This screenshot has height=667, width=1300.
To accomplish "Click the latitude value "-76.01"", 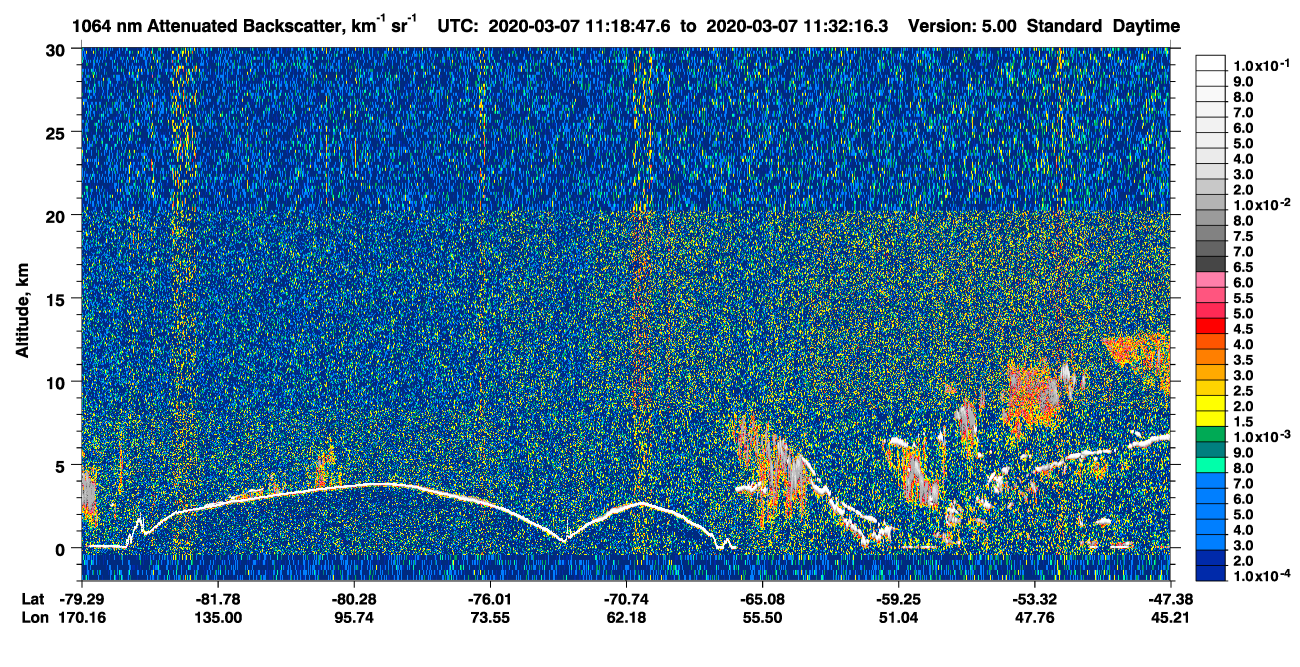I will (x=490, y=599).
